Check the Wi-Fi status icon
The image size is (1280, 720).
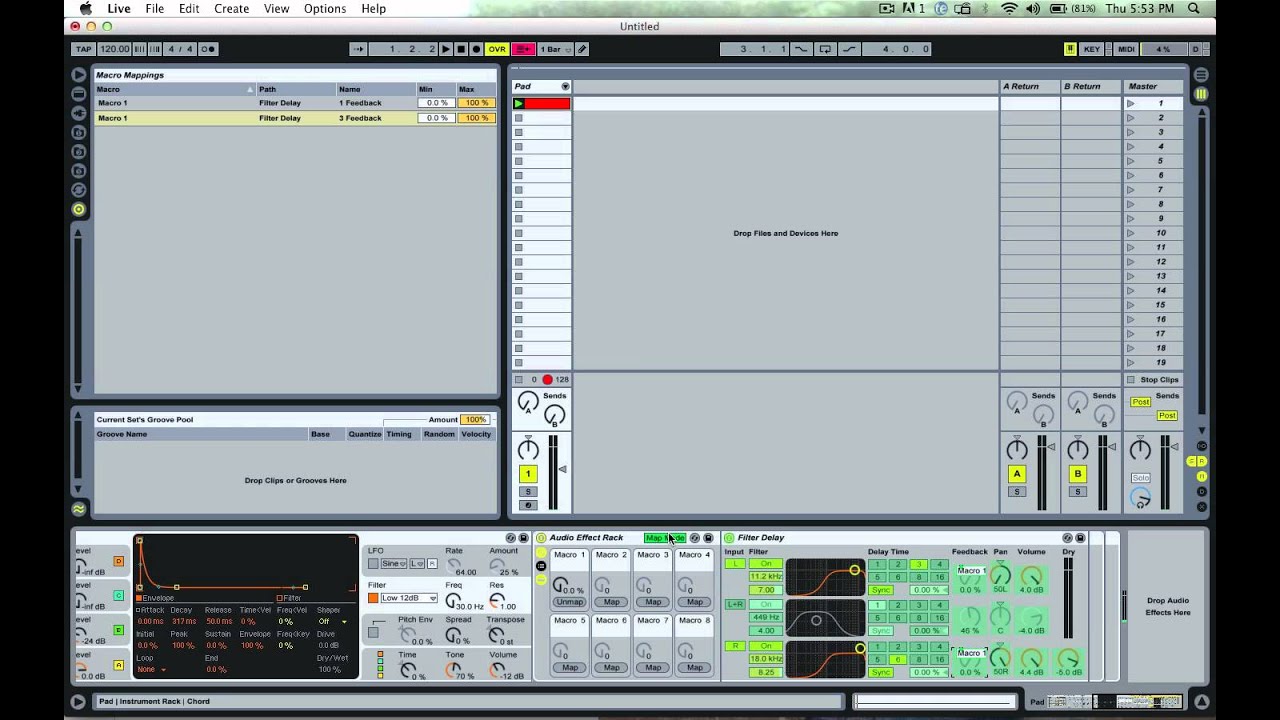1009,8
